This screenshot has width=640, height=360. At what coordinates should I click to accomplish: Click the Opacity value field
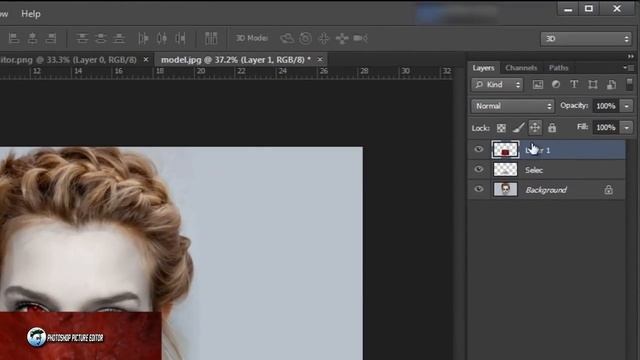606,106
